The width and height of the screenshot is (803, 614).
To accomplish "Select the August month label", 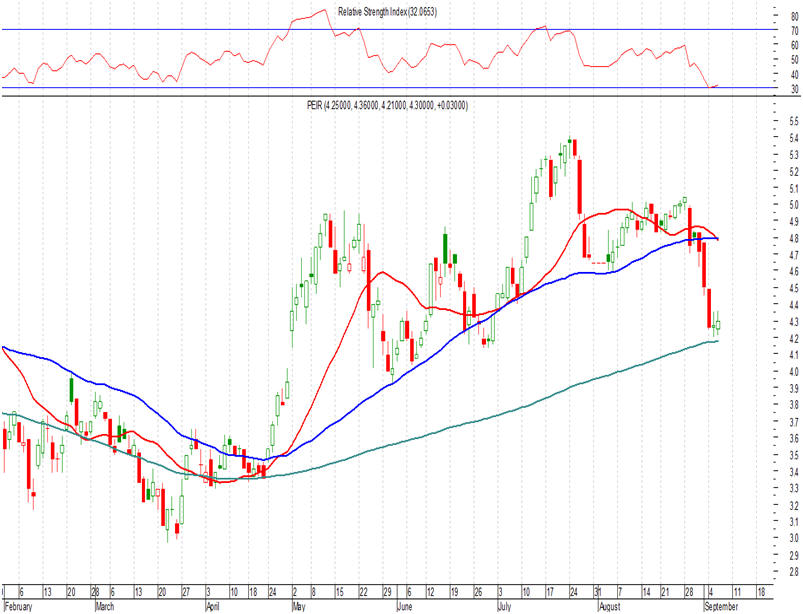I will click(x=609, y=607).
